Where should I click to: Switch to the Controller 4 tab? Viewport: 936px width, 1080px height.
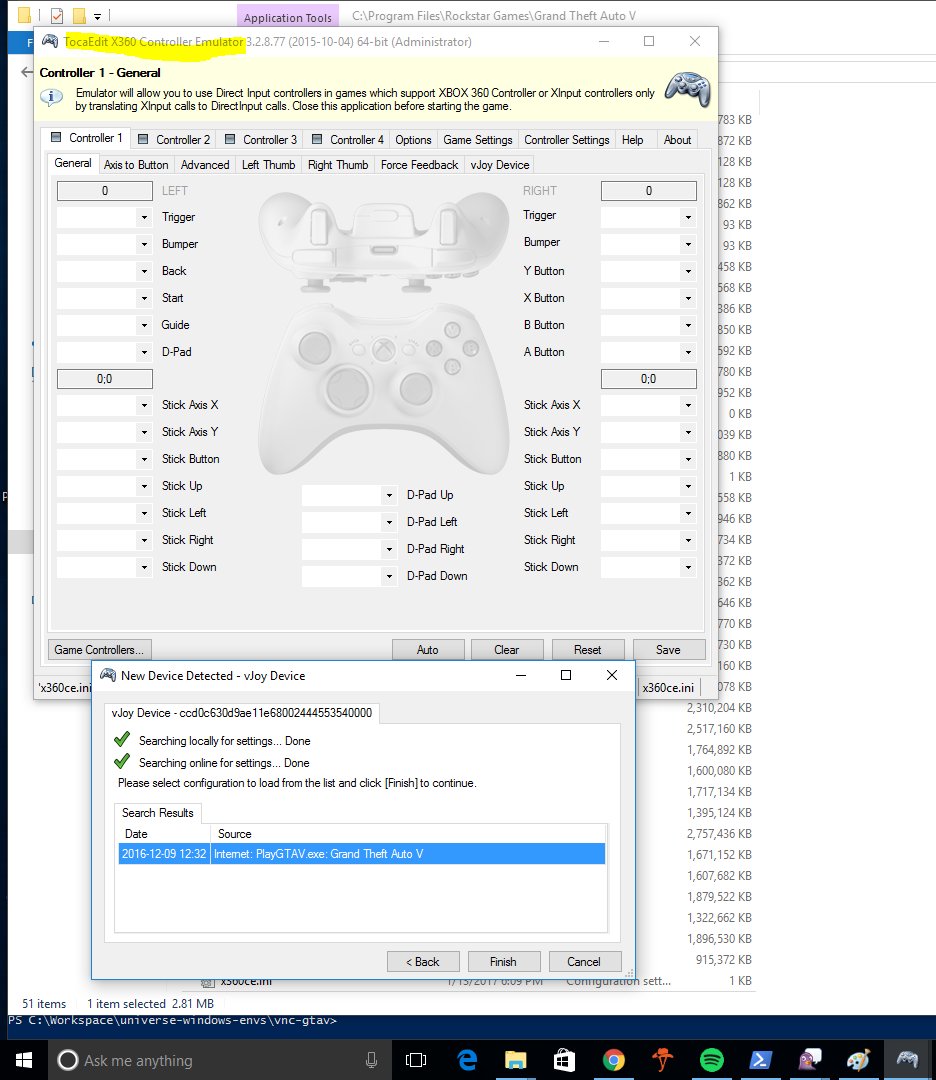pyautogui.click(x=349, y=140)
